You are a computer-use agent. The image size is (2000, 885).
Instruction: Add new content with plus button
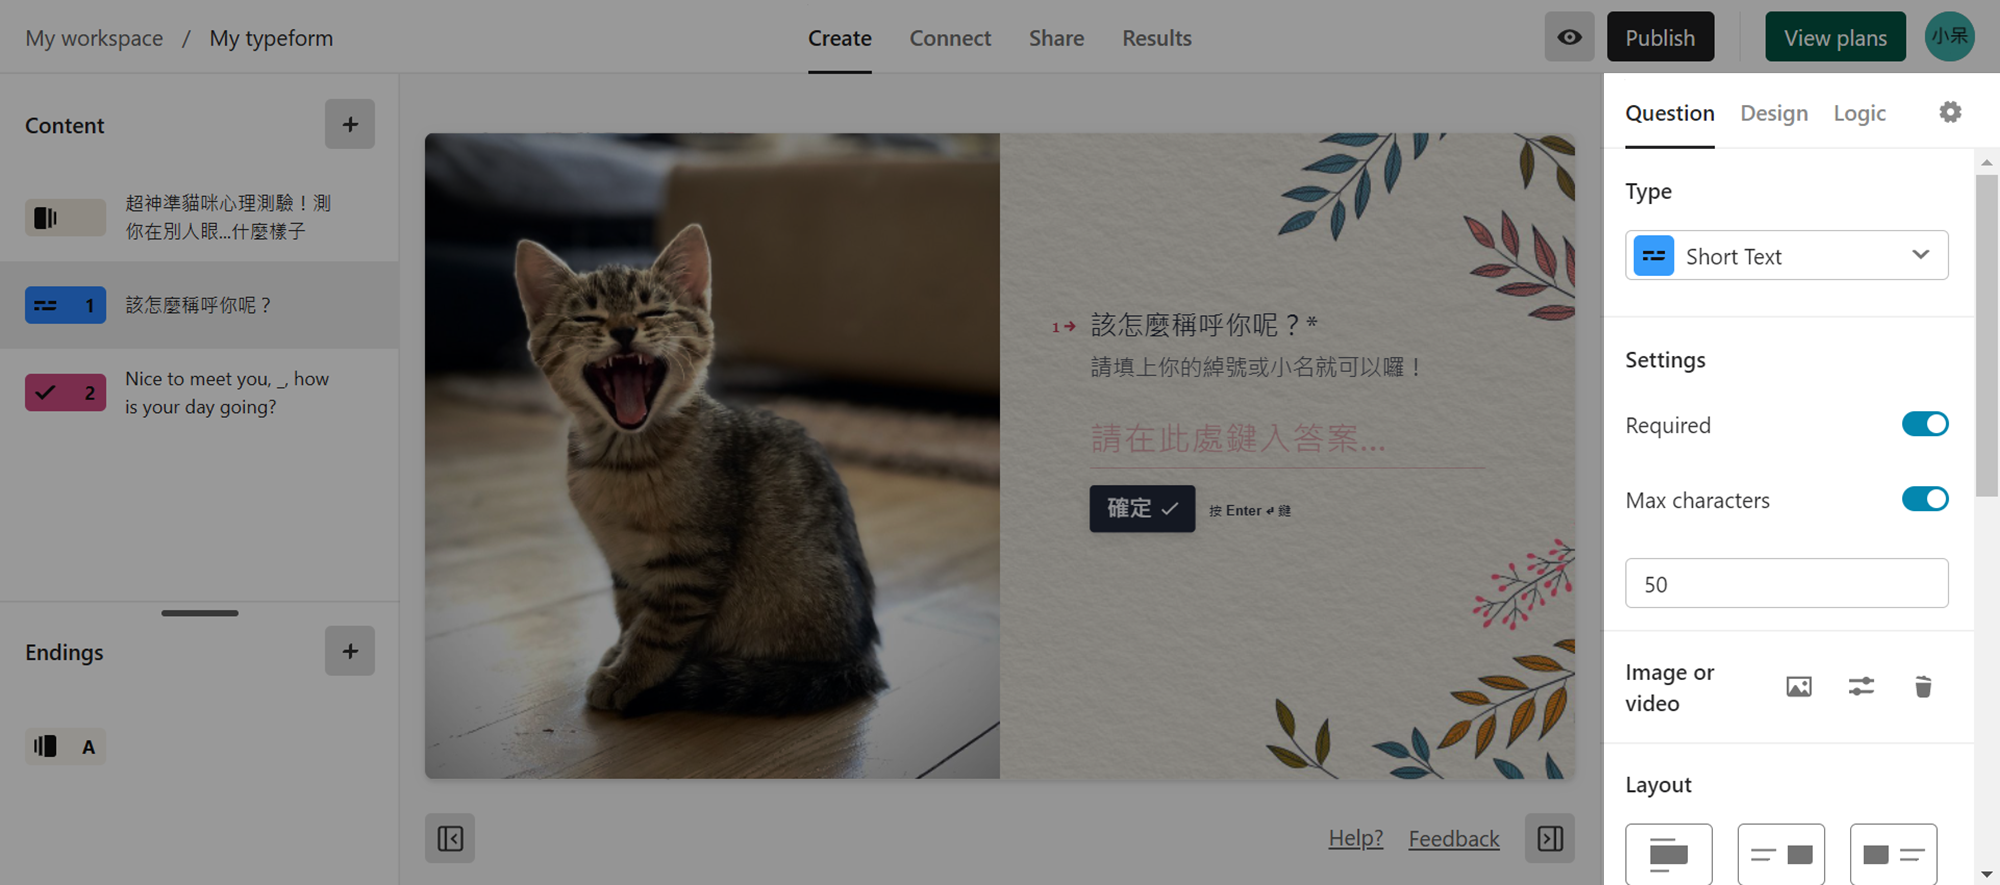(x=350, y=124)
